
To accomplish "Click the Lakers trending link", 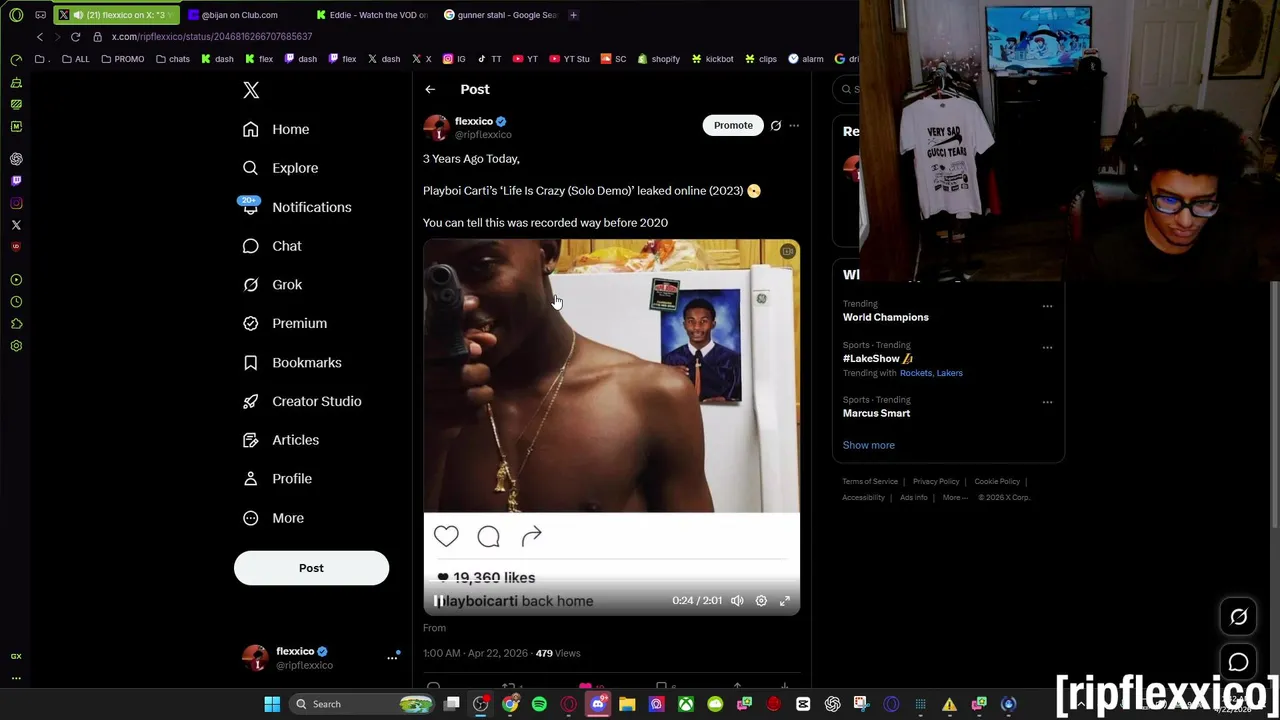I will [949, 373].
